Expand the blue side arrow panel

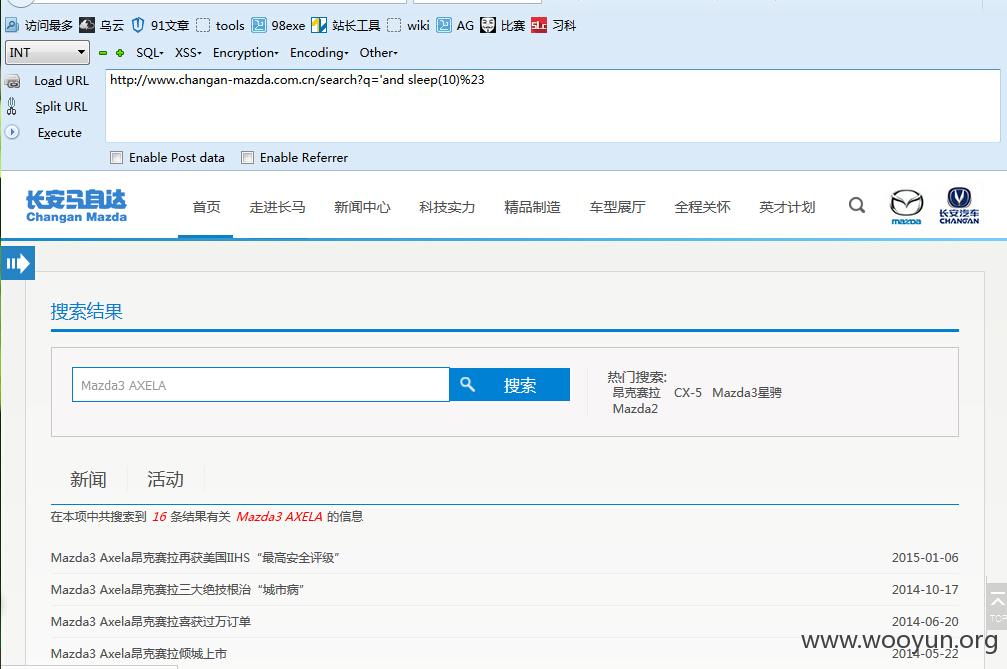coord(17,263)
